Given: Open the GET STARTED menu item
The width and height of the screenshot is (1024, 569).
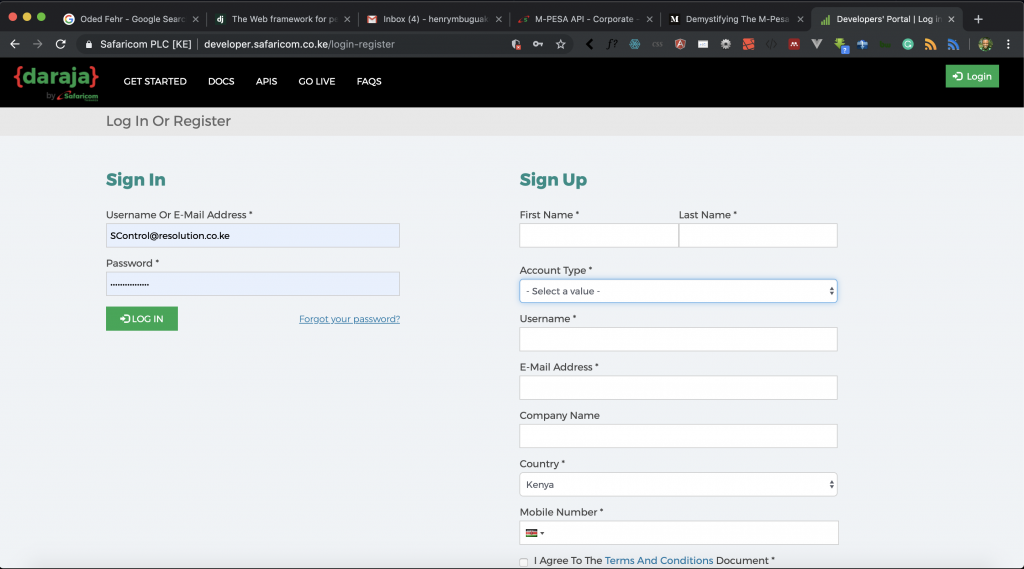Looking at the screenshot, I should 155,82.
